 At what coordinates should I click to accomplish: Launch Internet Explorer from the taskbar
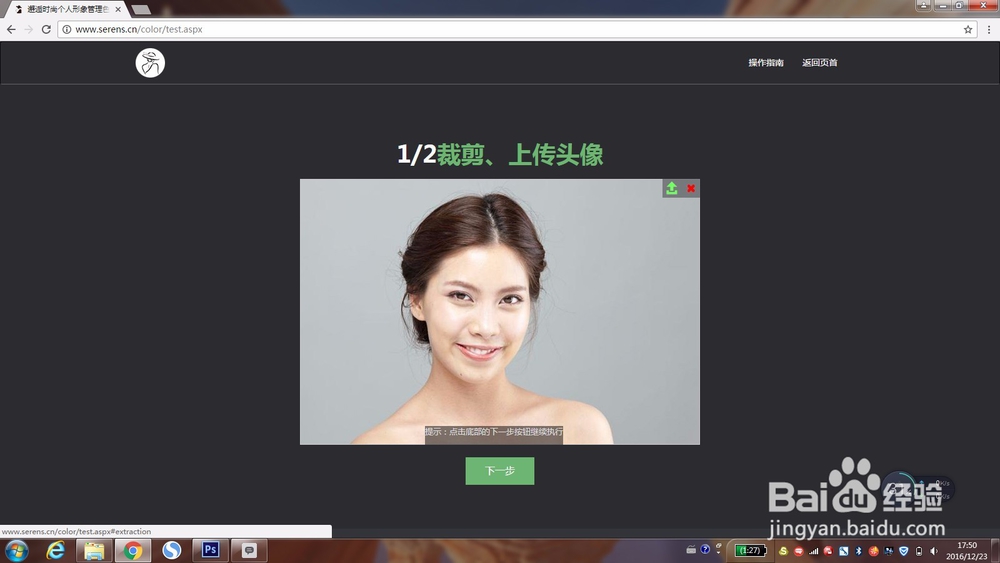[x=55, y=550]
